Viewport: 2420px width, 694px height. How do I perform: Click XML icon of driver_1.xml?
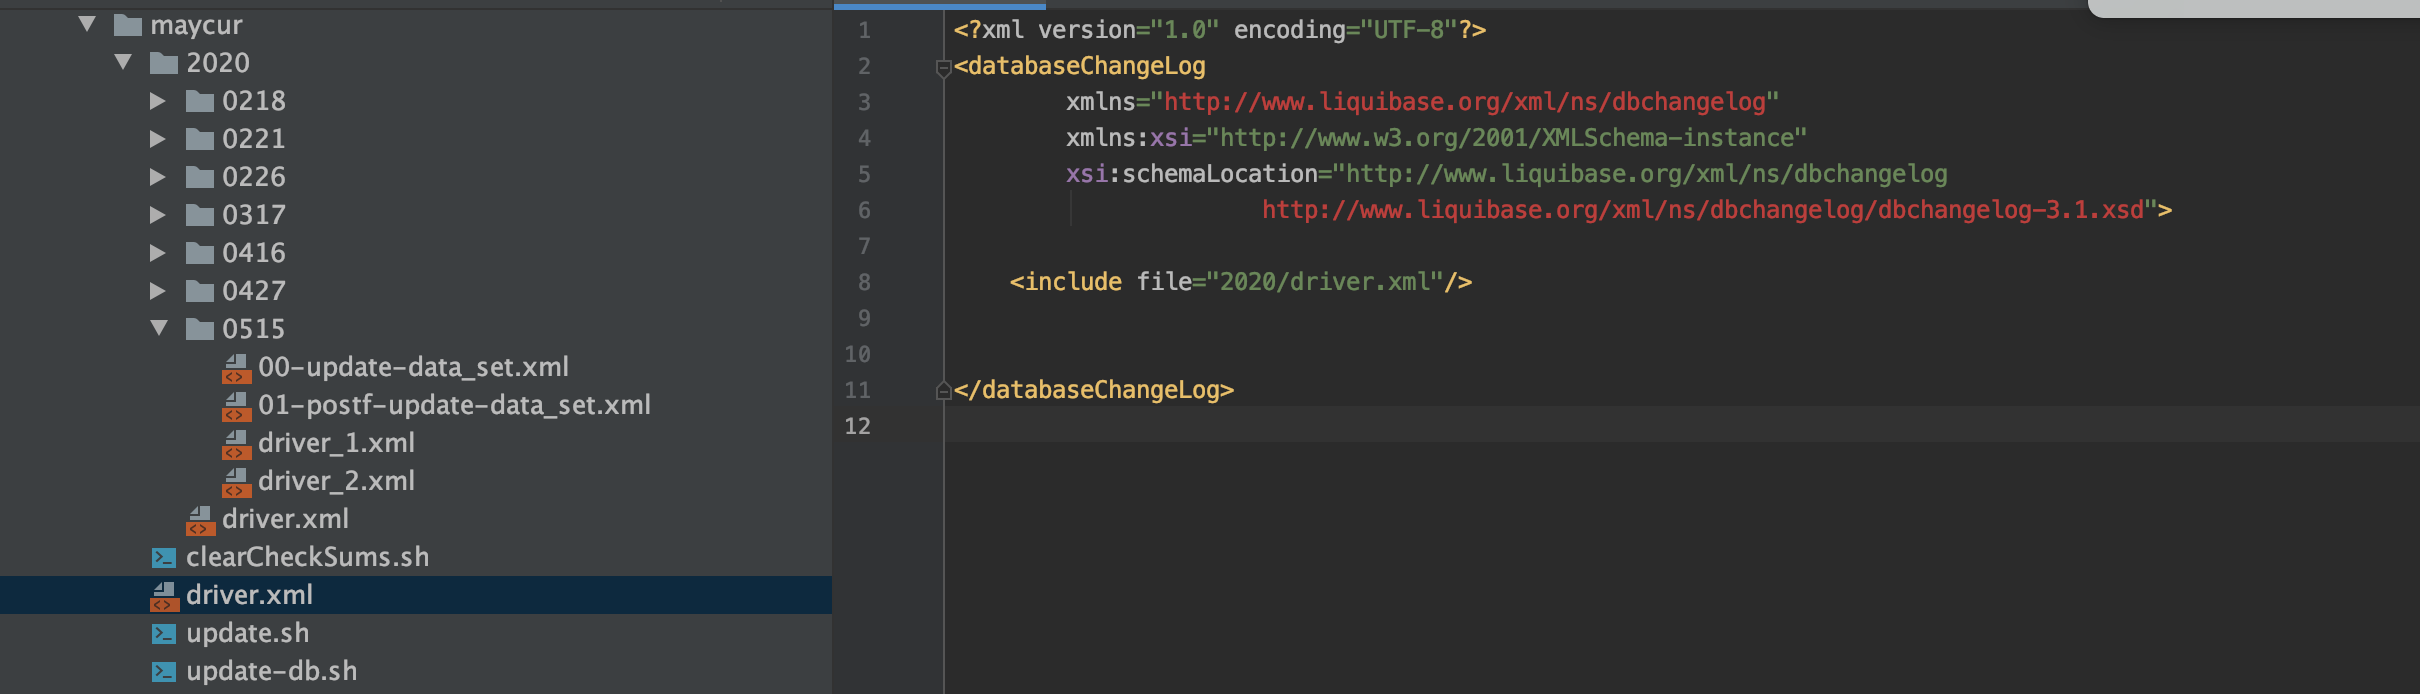pyautogui.click(x=236, y=444)
